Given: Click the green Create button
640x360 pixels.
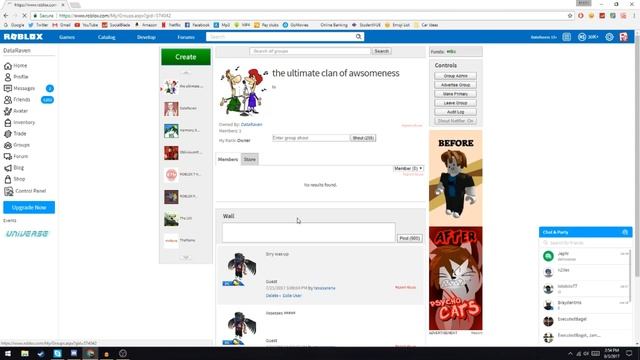Looking at the screenshot, I should click(x=186, y=57).
